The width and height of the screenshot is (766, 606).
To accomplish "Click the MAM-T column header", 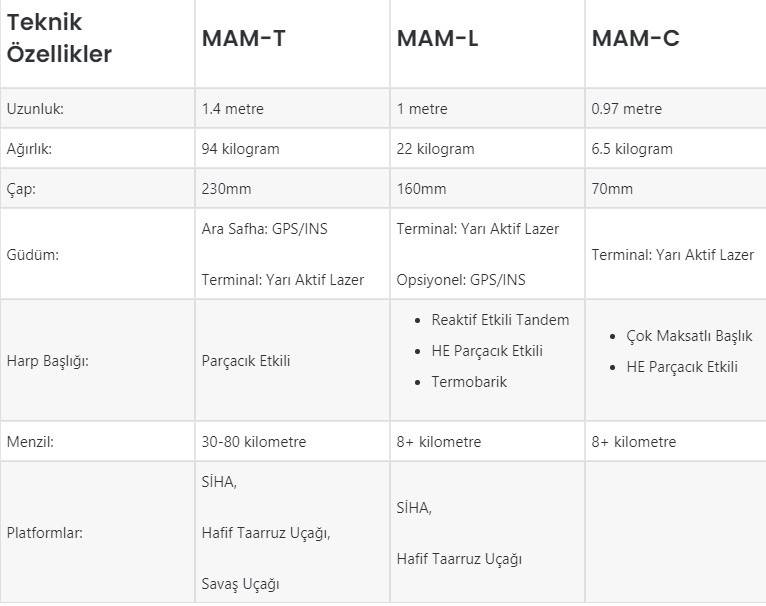I will click(x=246, y=38).
